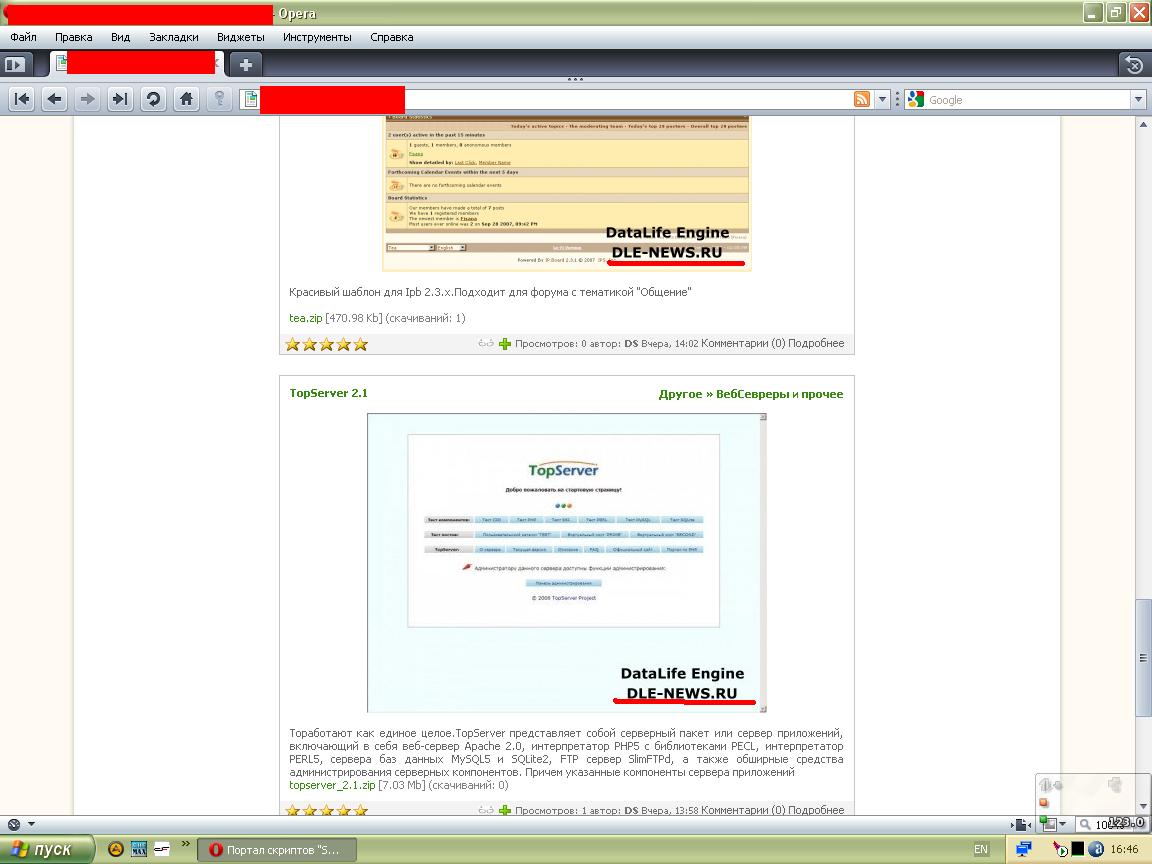Expand the address bar history dropdown

(x=882, y=99)
